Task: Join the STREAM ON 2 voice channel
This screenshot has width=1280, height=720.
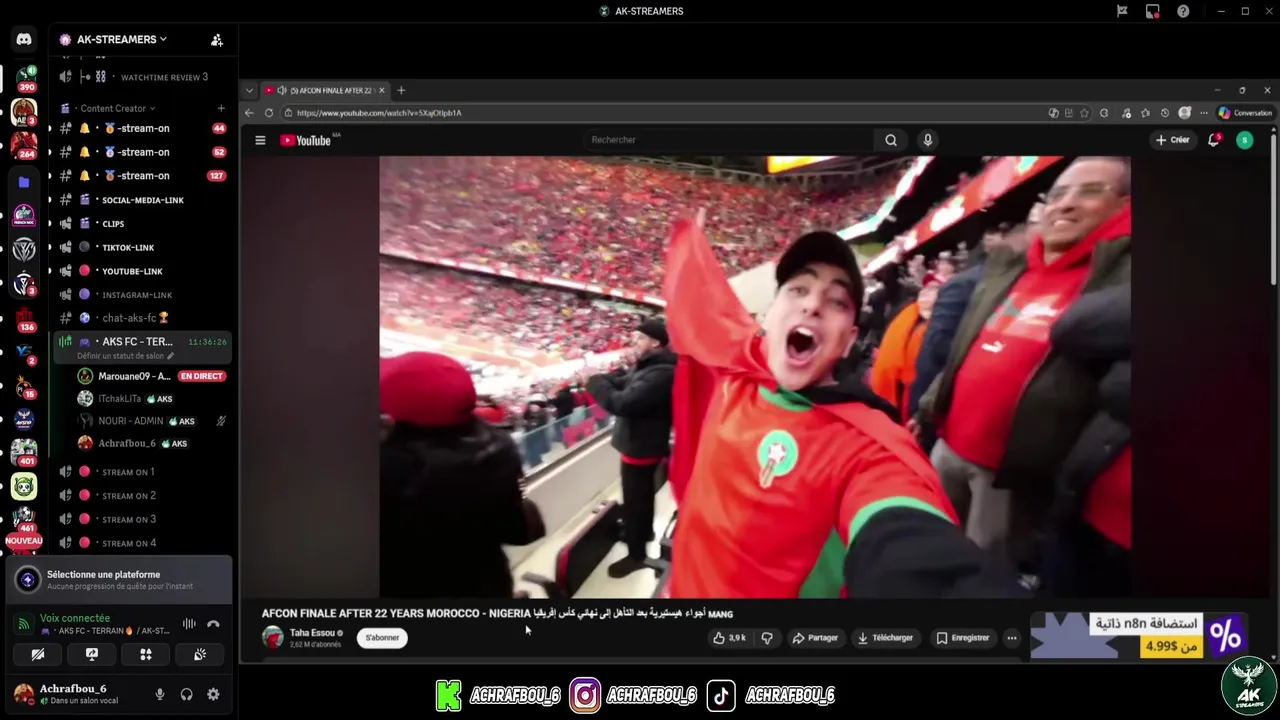Action: (140, 496)
